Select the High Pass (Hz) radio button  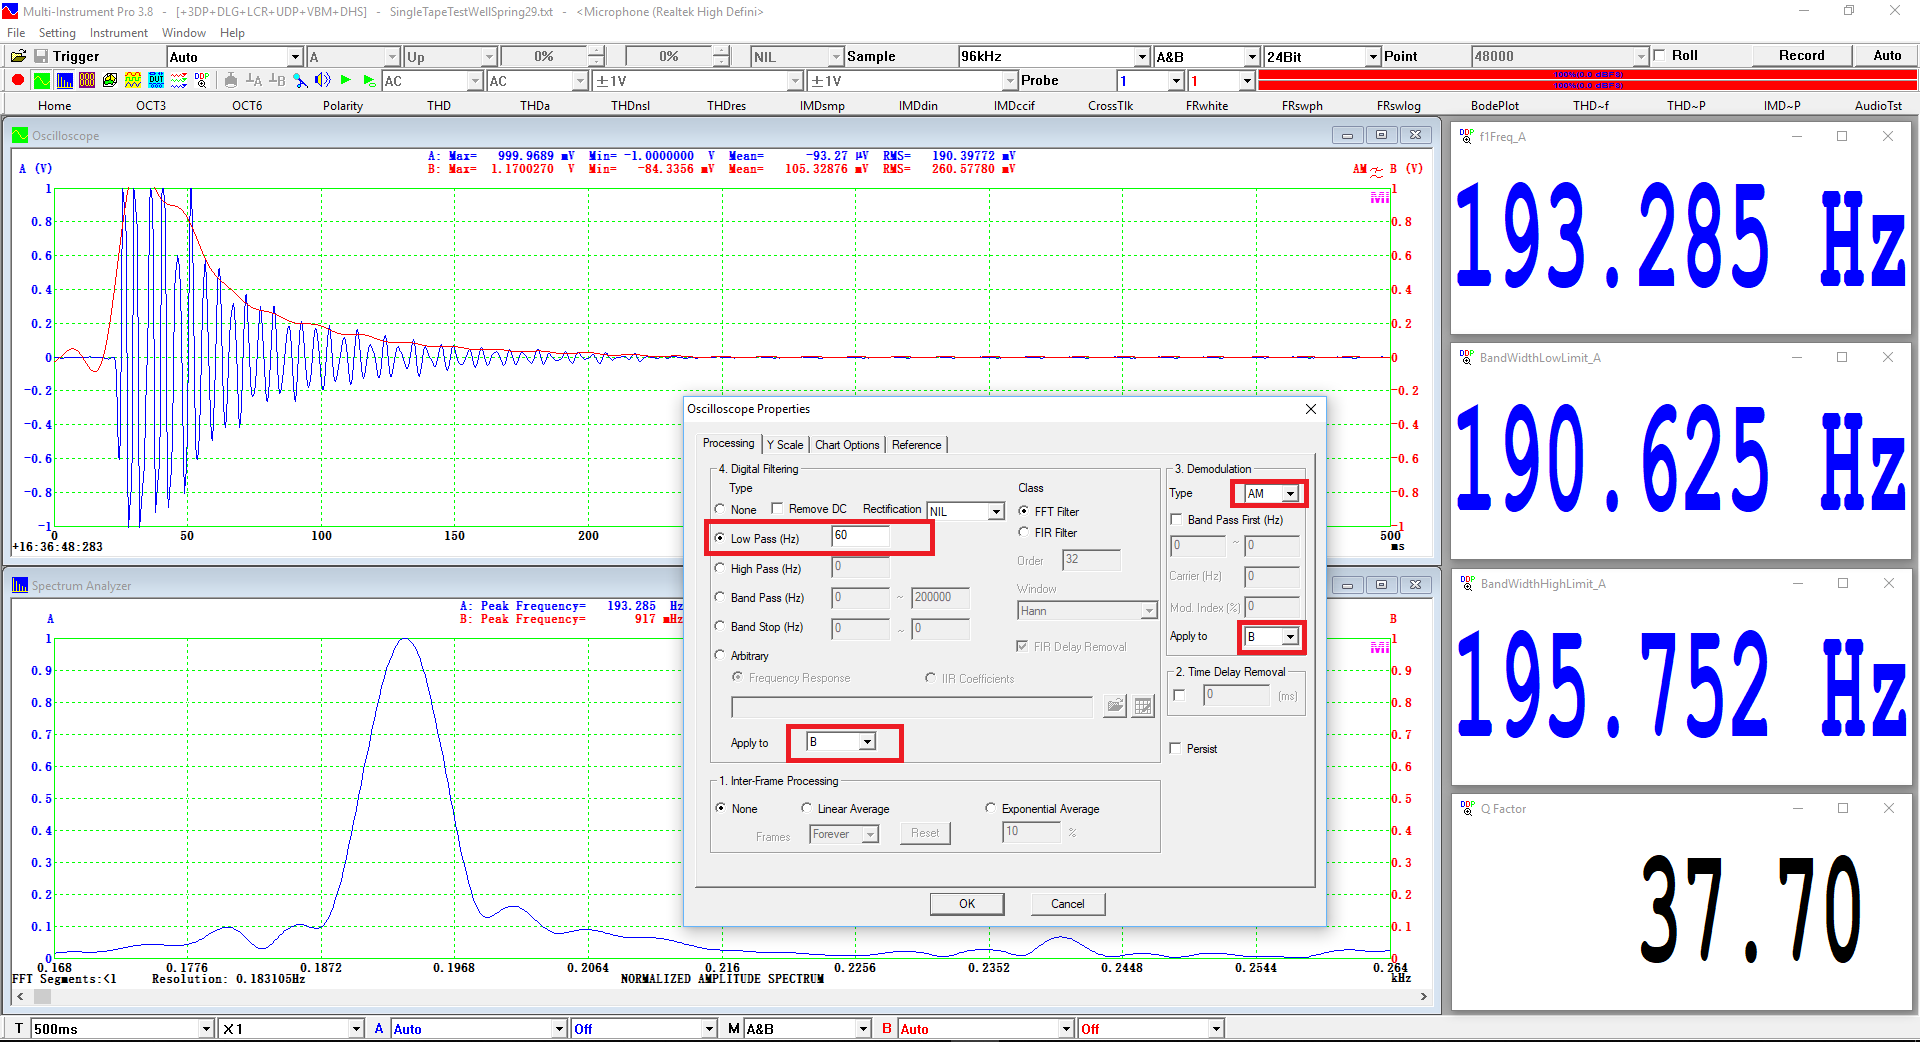click(x=720, y=568)
